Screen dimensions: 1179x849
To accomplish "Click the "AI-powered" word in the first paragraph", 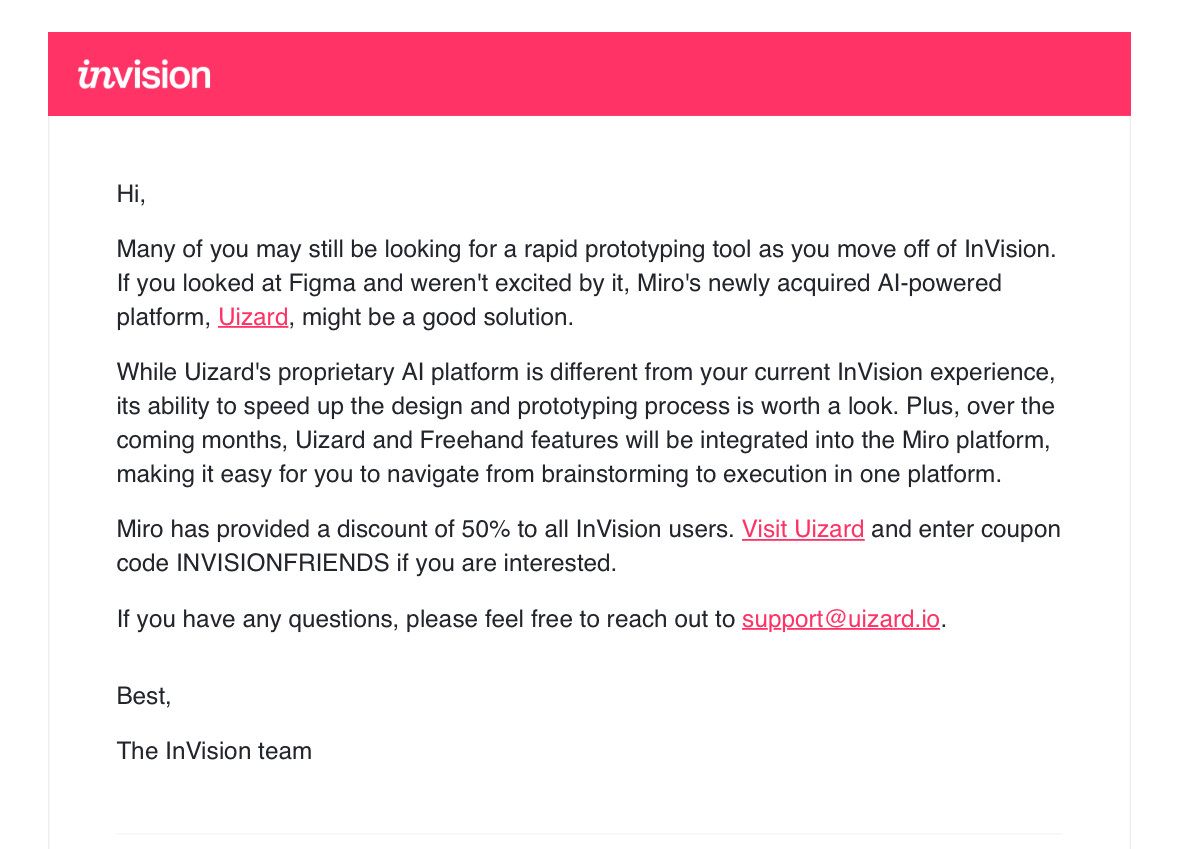I will click(939, 284).
